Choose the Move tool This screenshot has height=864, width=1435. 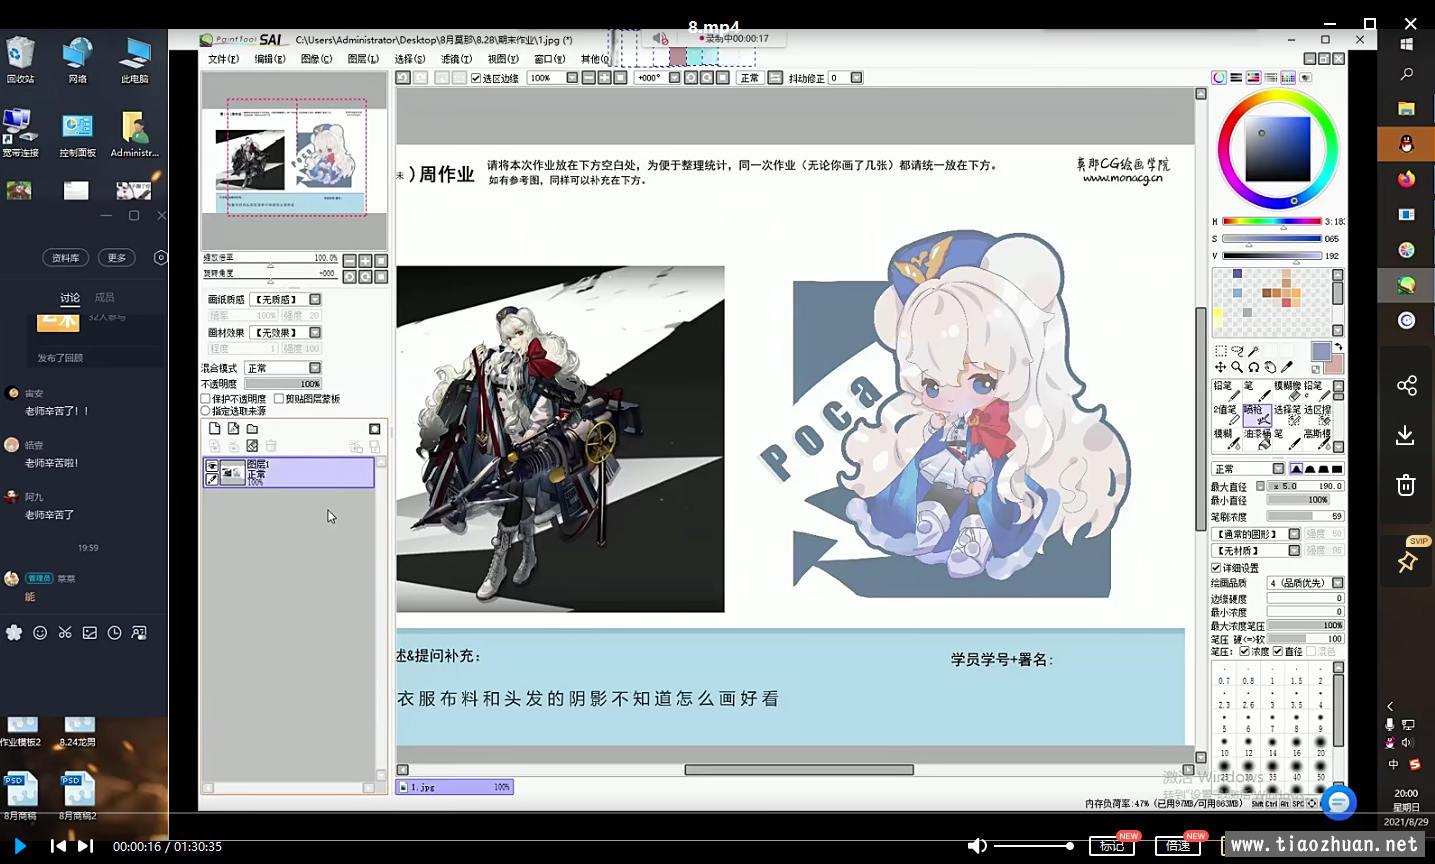click(1221, 367)
